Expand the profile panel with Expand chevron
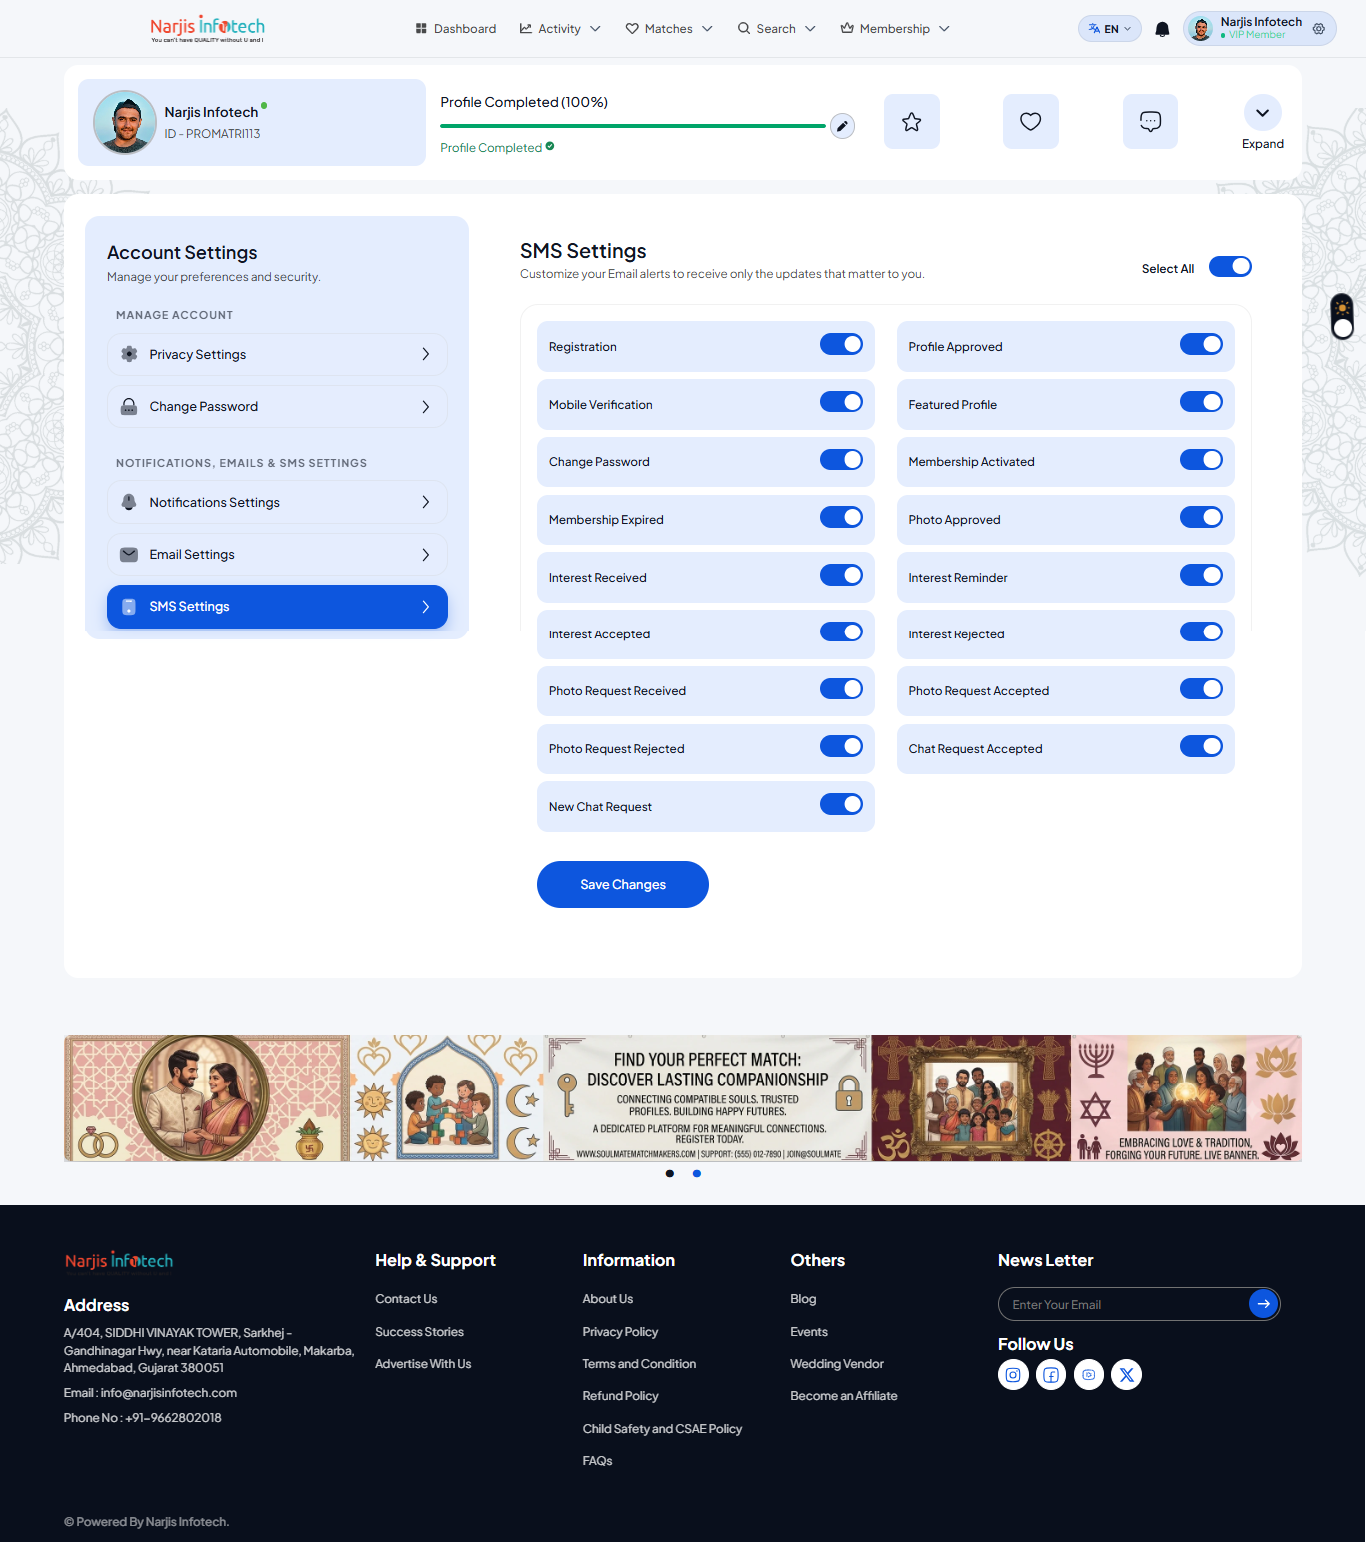Viewport: 1366px width, 1542px height. pyautogui.click(x=1263, y=113)
